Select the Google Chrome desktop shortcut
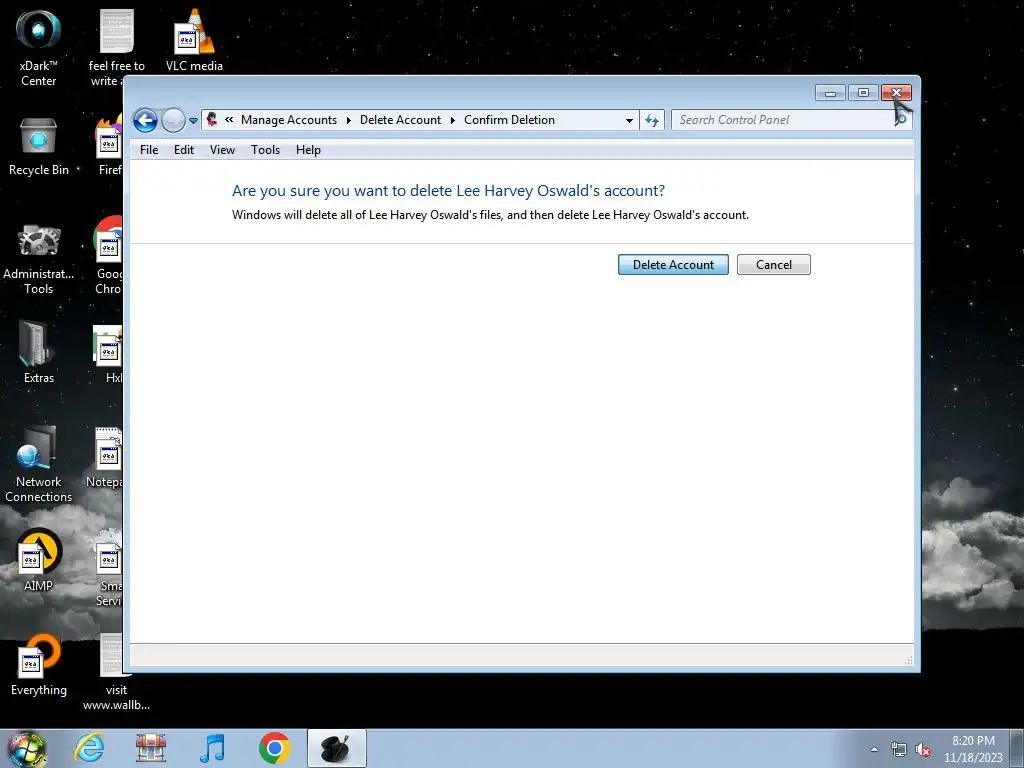Screen dimensions: 1024x768 (108, 256)
